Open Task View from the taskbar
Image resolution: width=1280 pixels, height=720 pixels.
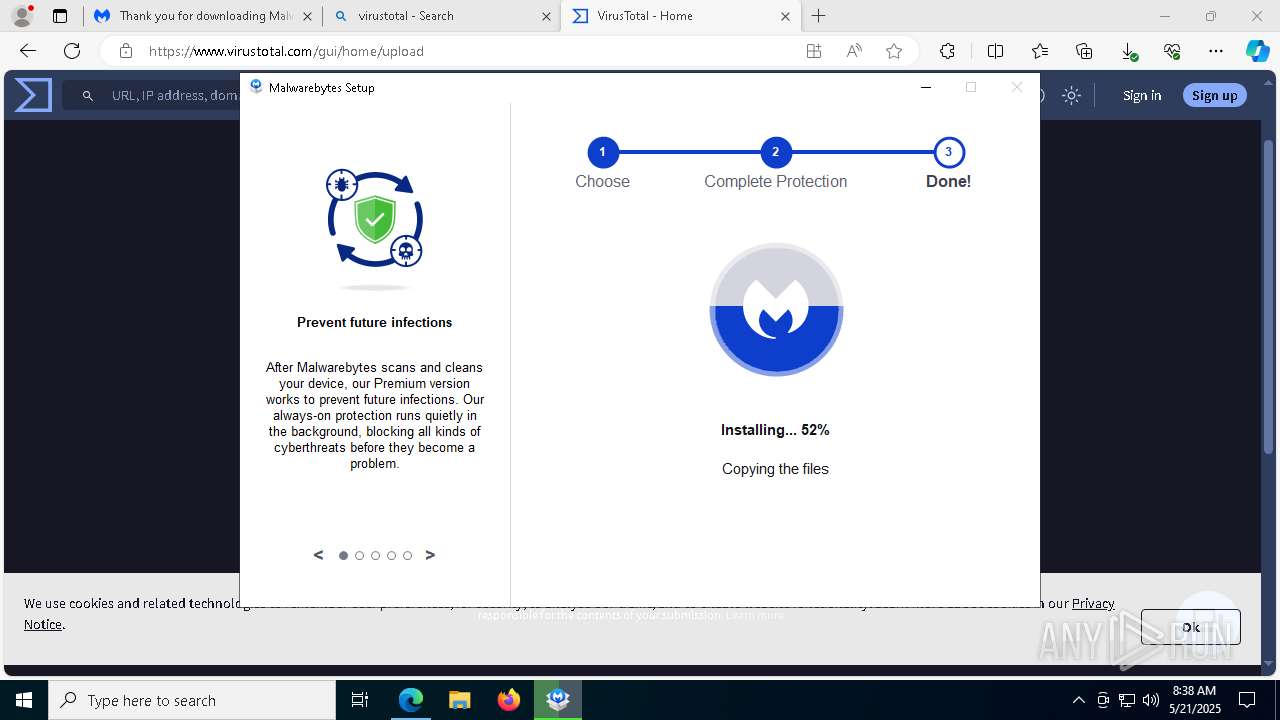[360, 700]
